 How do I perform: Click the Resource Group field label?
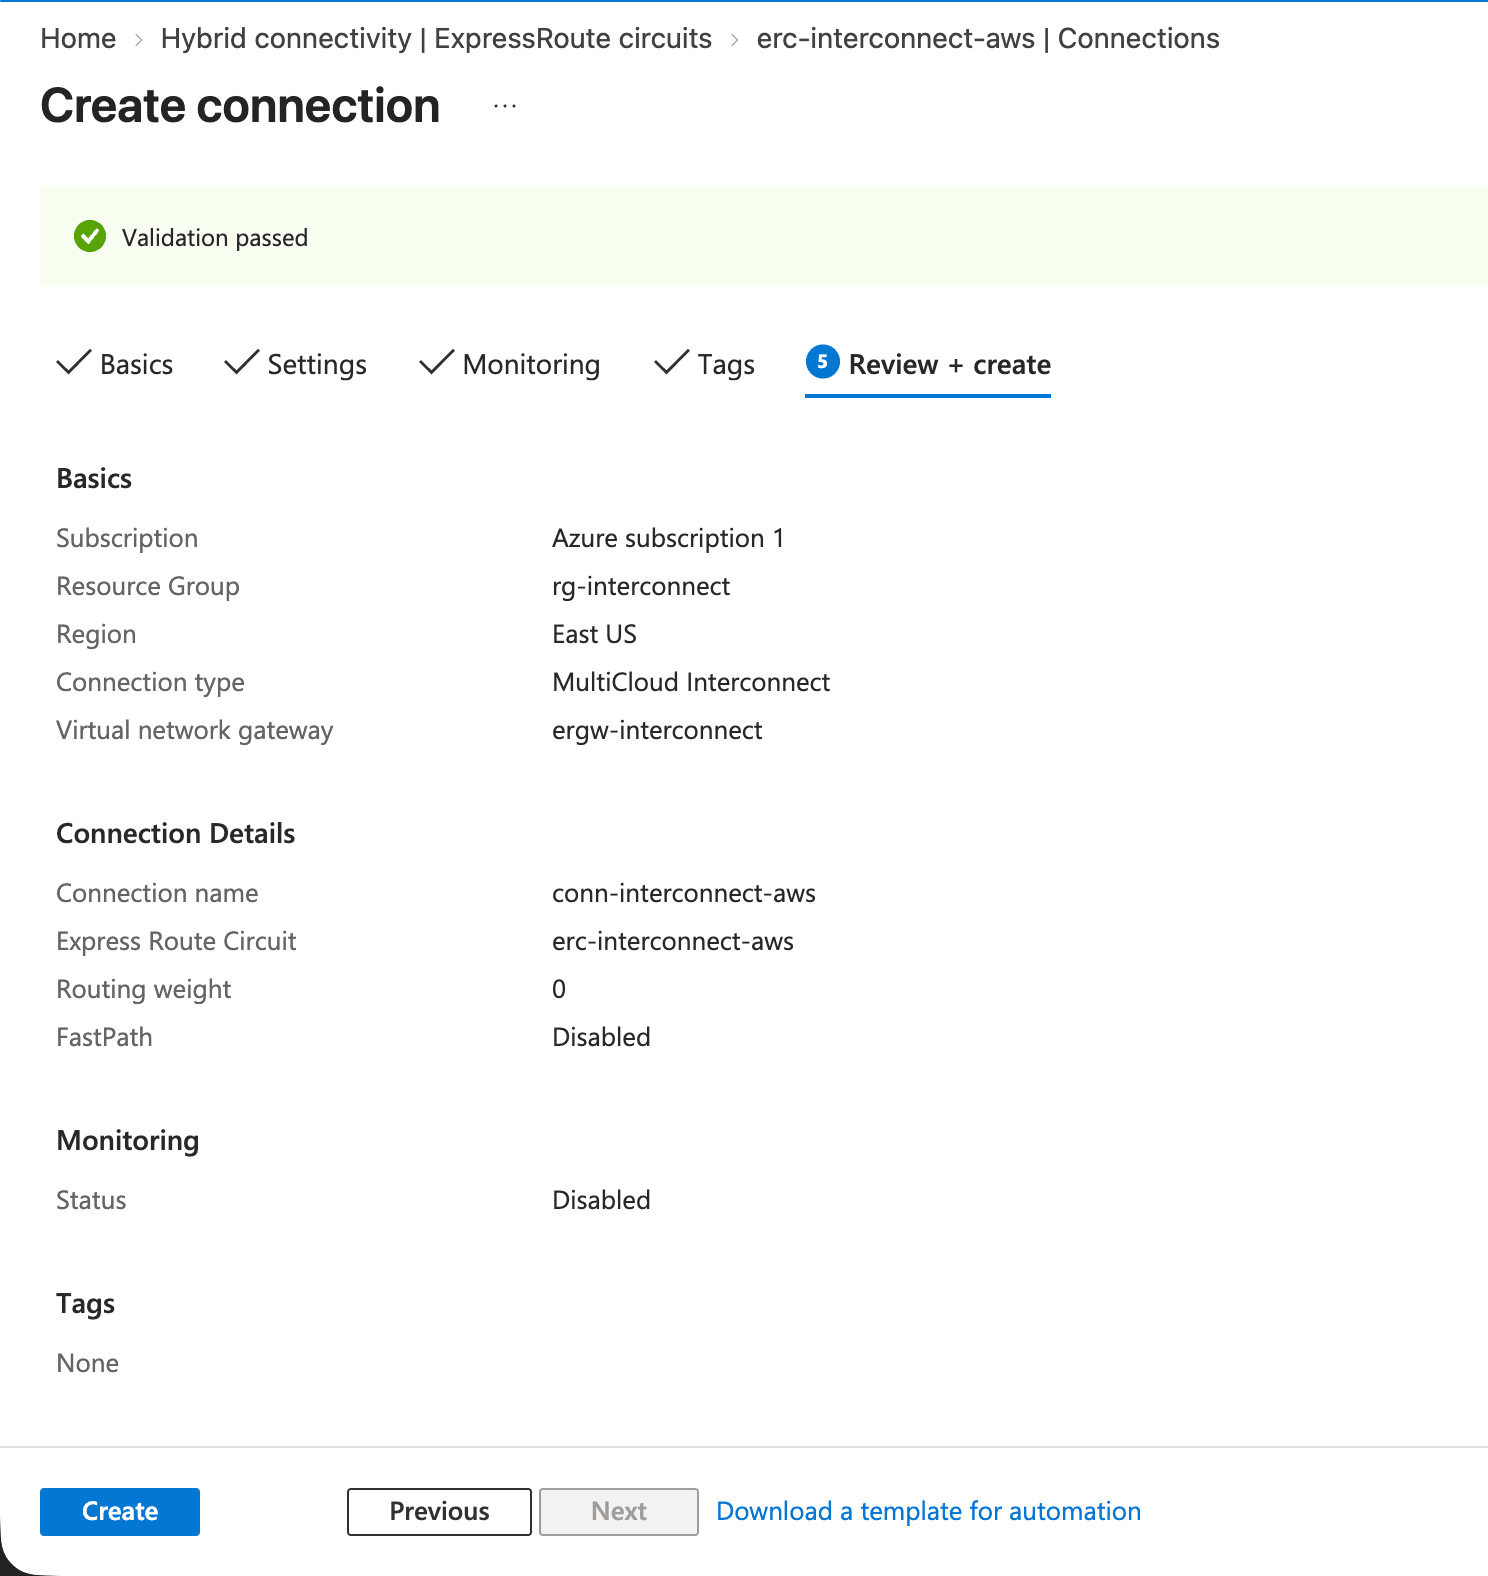click(x=148, y=586)
